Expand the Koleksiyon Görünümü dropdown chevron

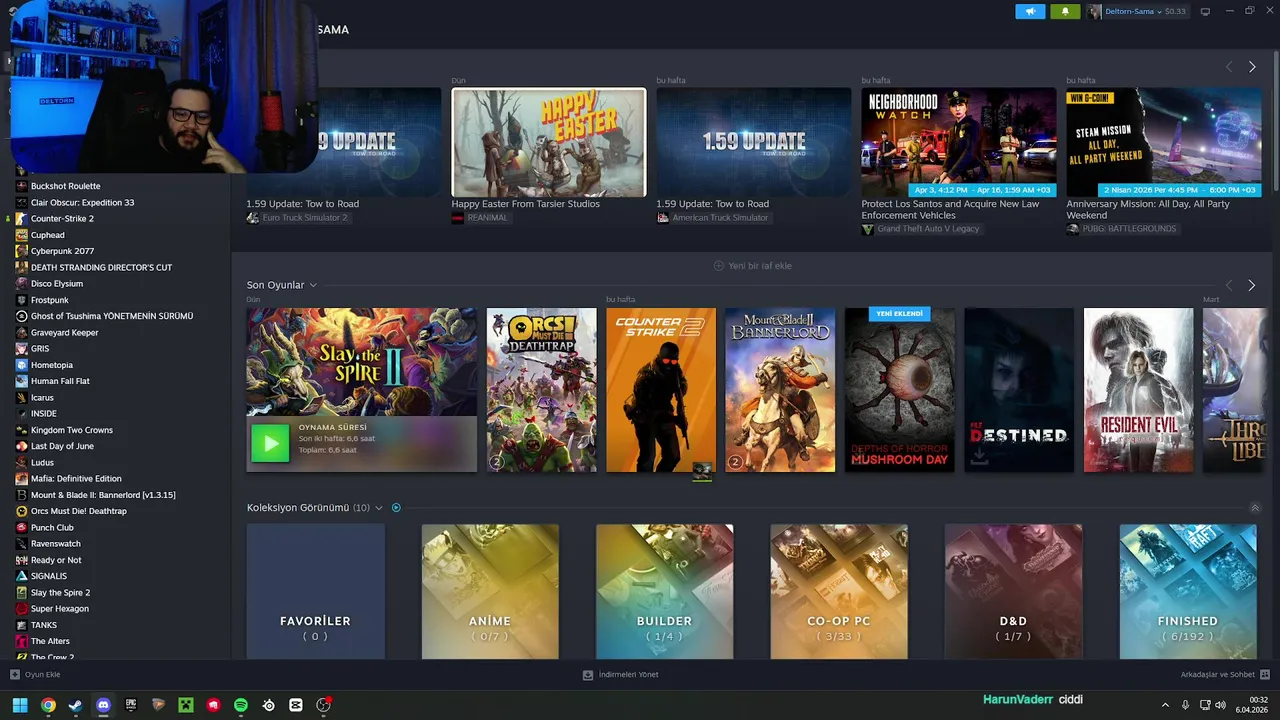click(x=379, y=508)
